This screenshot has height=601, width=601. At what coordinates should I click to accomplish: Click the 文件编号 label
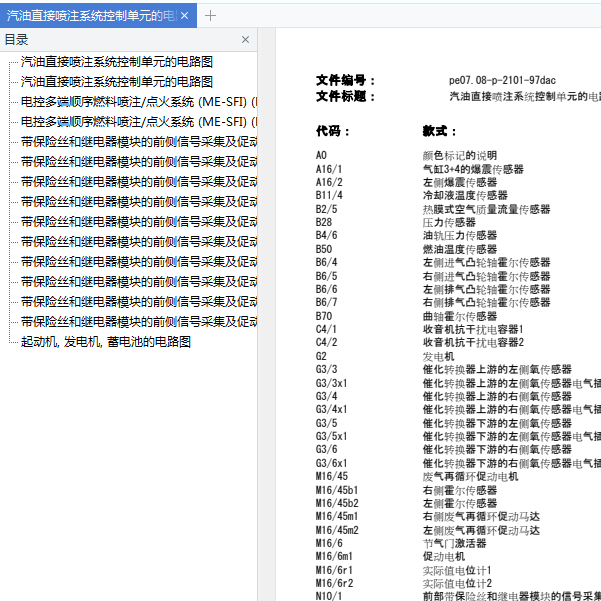(x=345, y=80)
